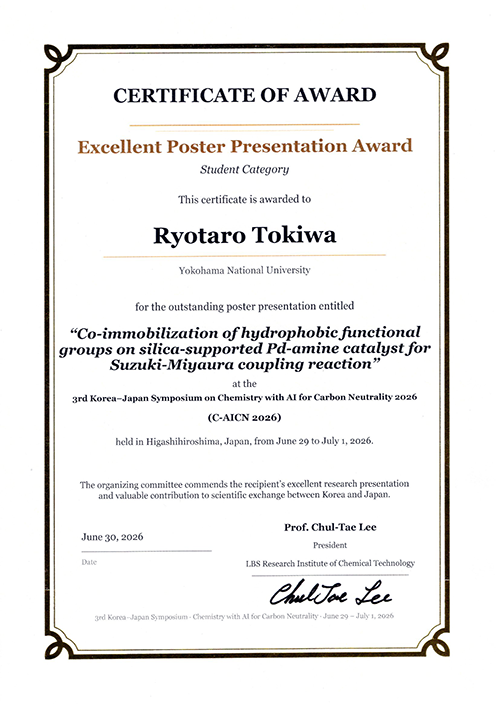Select the Suzuki-Miyaura coupling reaction line
The image size is (500, 707).
coord(245,364)
